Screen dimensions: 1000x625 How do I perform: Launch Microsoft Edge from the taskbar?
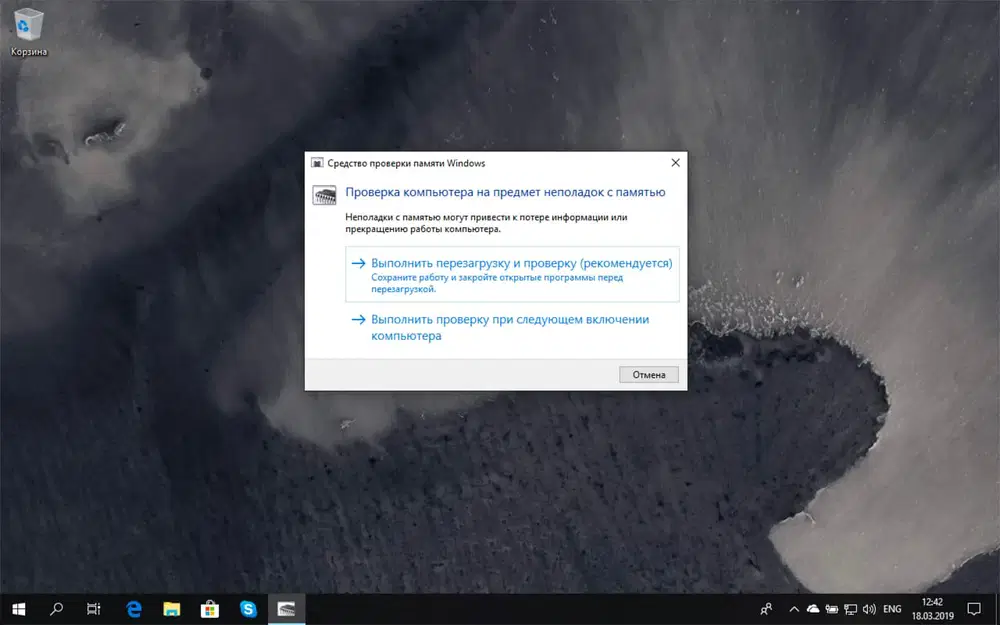click(134, 609)
